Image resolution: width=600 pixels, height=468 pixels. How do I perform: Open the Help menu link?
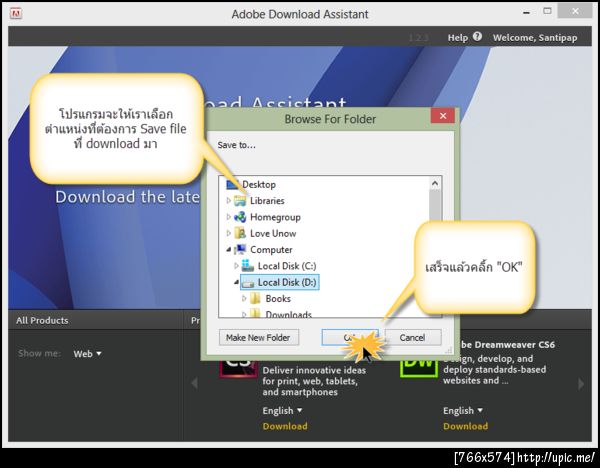[458, 38]
